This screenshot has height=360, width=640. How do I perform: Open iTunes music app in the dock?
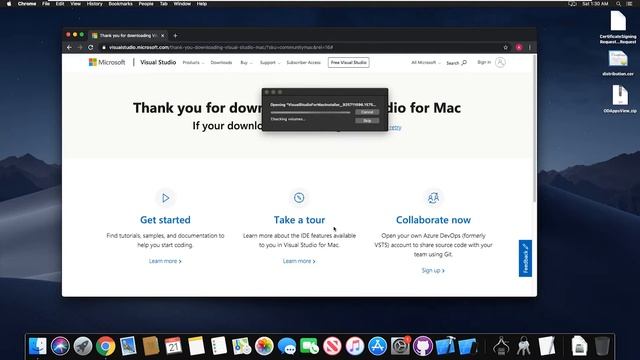[x=355, y=346]
